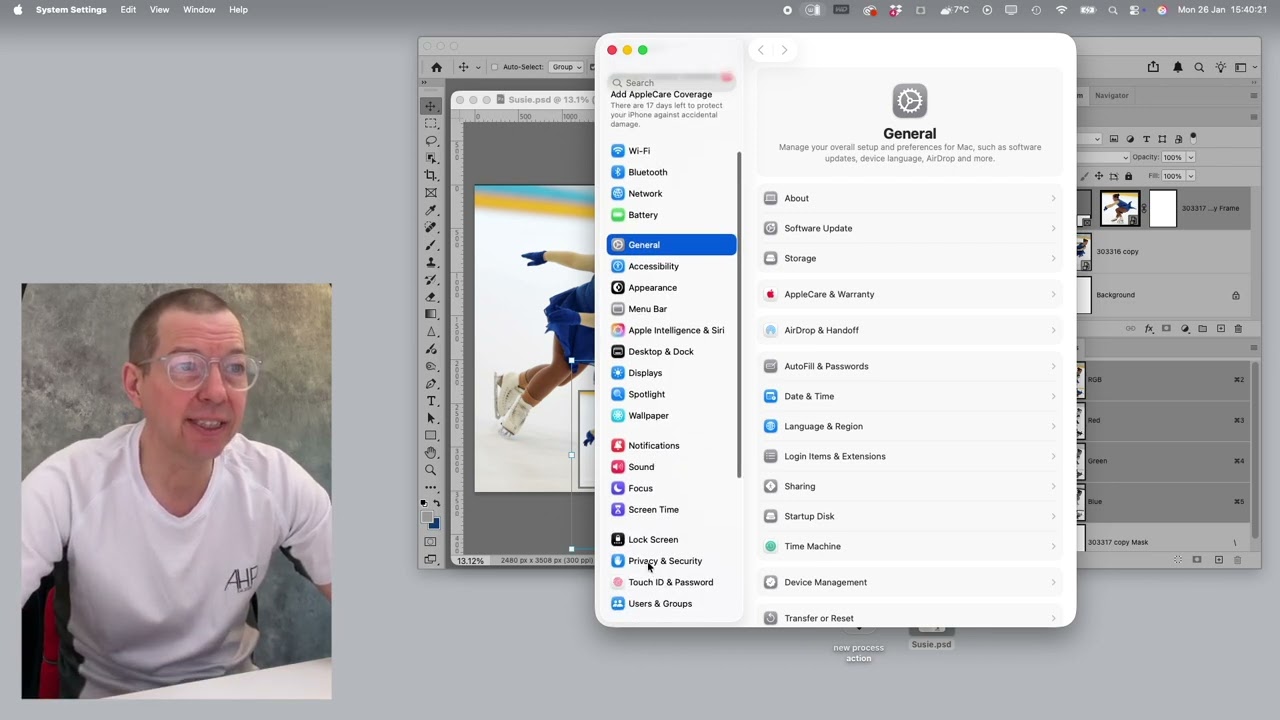Select the 303316 copy layer

1163,252
